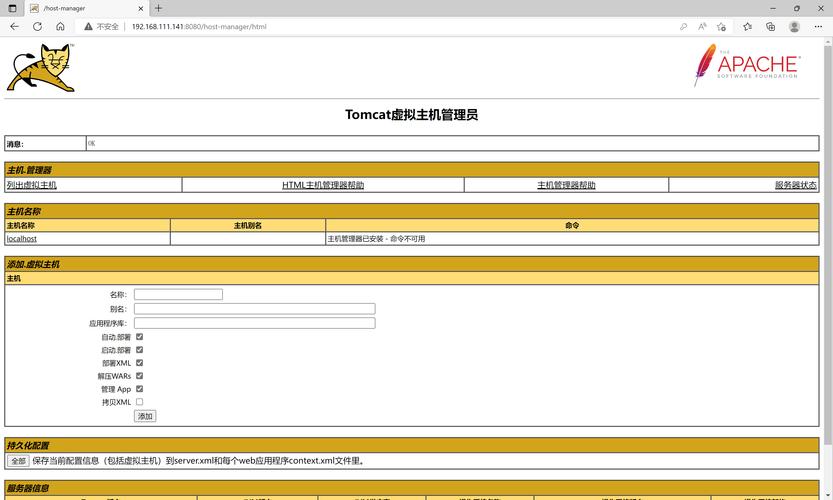833x500 pixels.
Task: Go back to the previous page
Action: point(14,27)
